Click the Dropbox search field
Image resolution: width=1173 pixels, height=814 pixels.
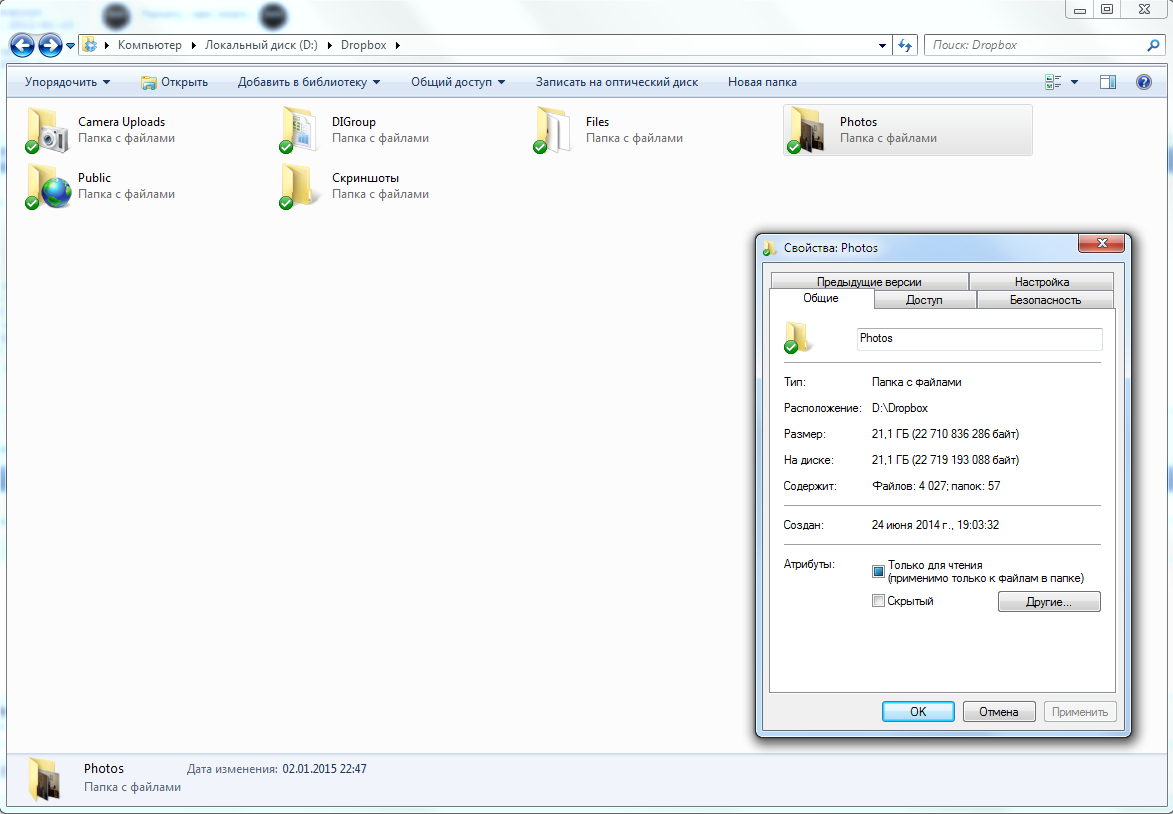click(x=1035, y=45)
